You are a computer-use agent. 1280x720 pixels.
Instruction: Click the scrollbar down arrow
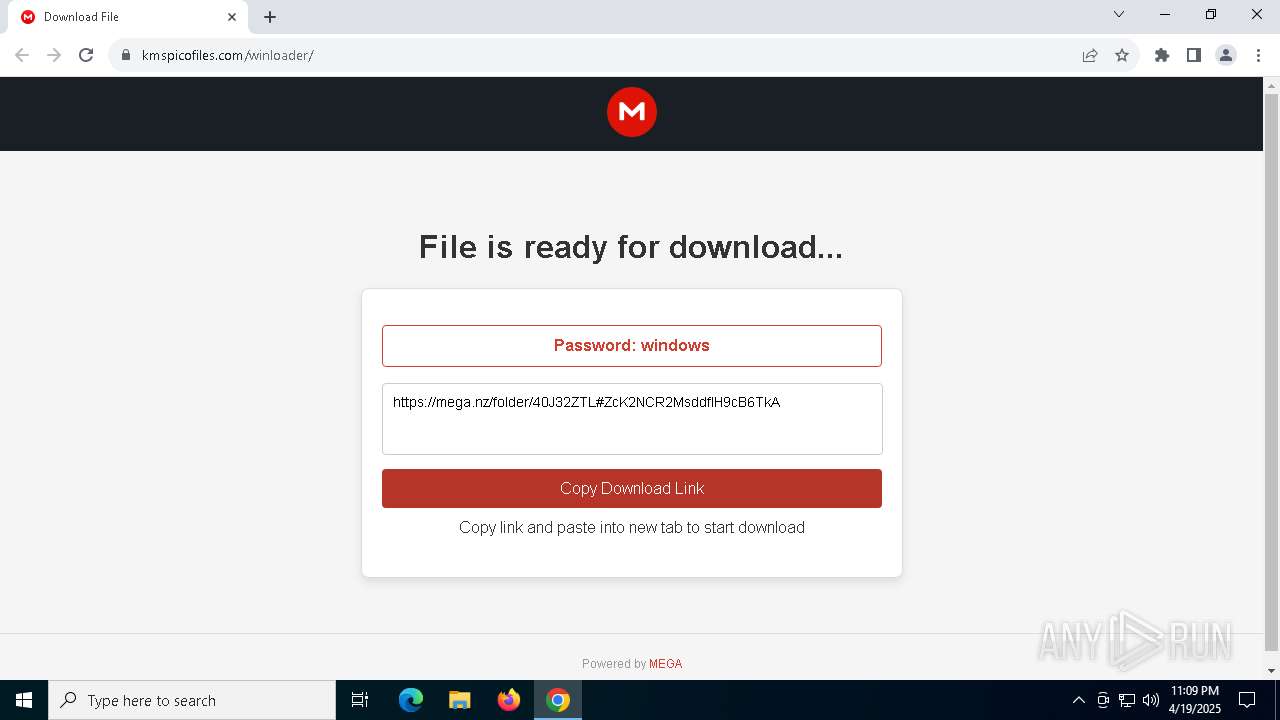[x=1272, y=671]
